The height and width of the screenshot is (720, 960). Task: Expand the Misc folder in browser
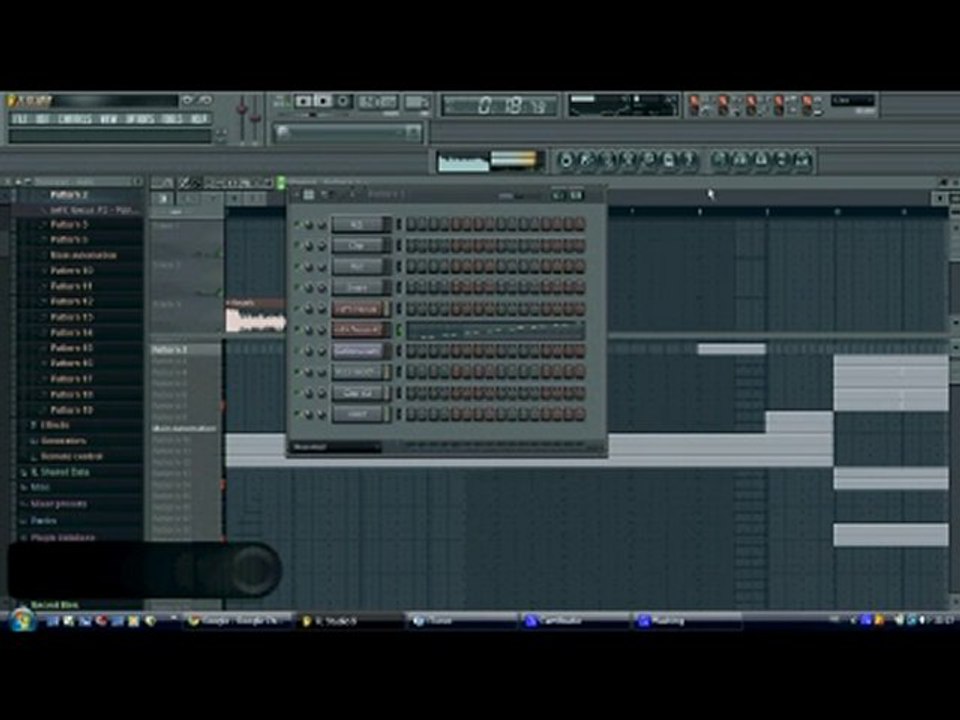click(39, 487)
